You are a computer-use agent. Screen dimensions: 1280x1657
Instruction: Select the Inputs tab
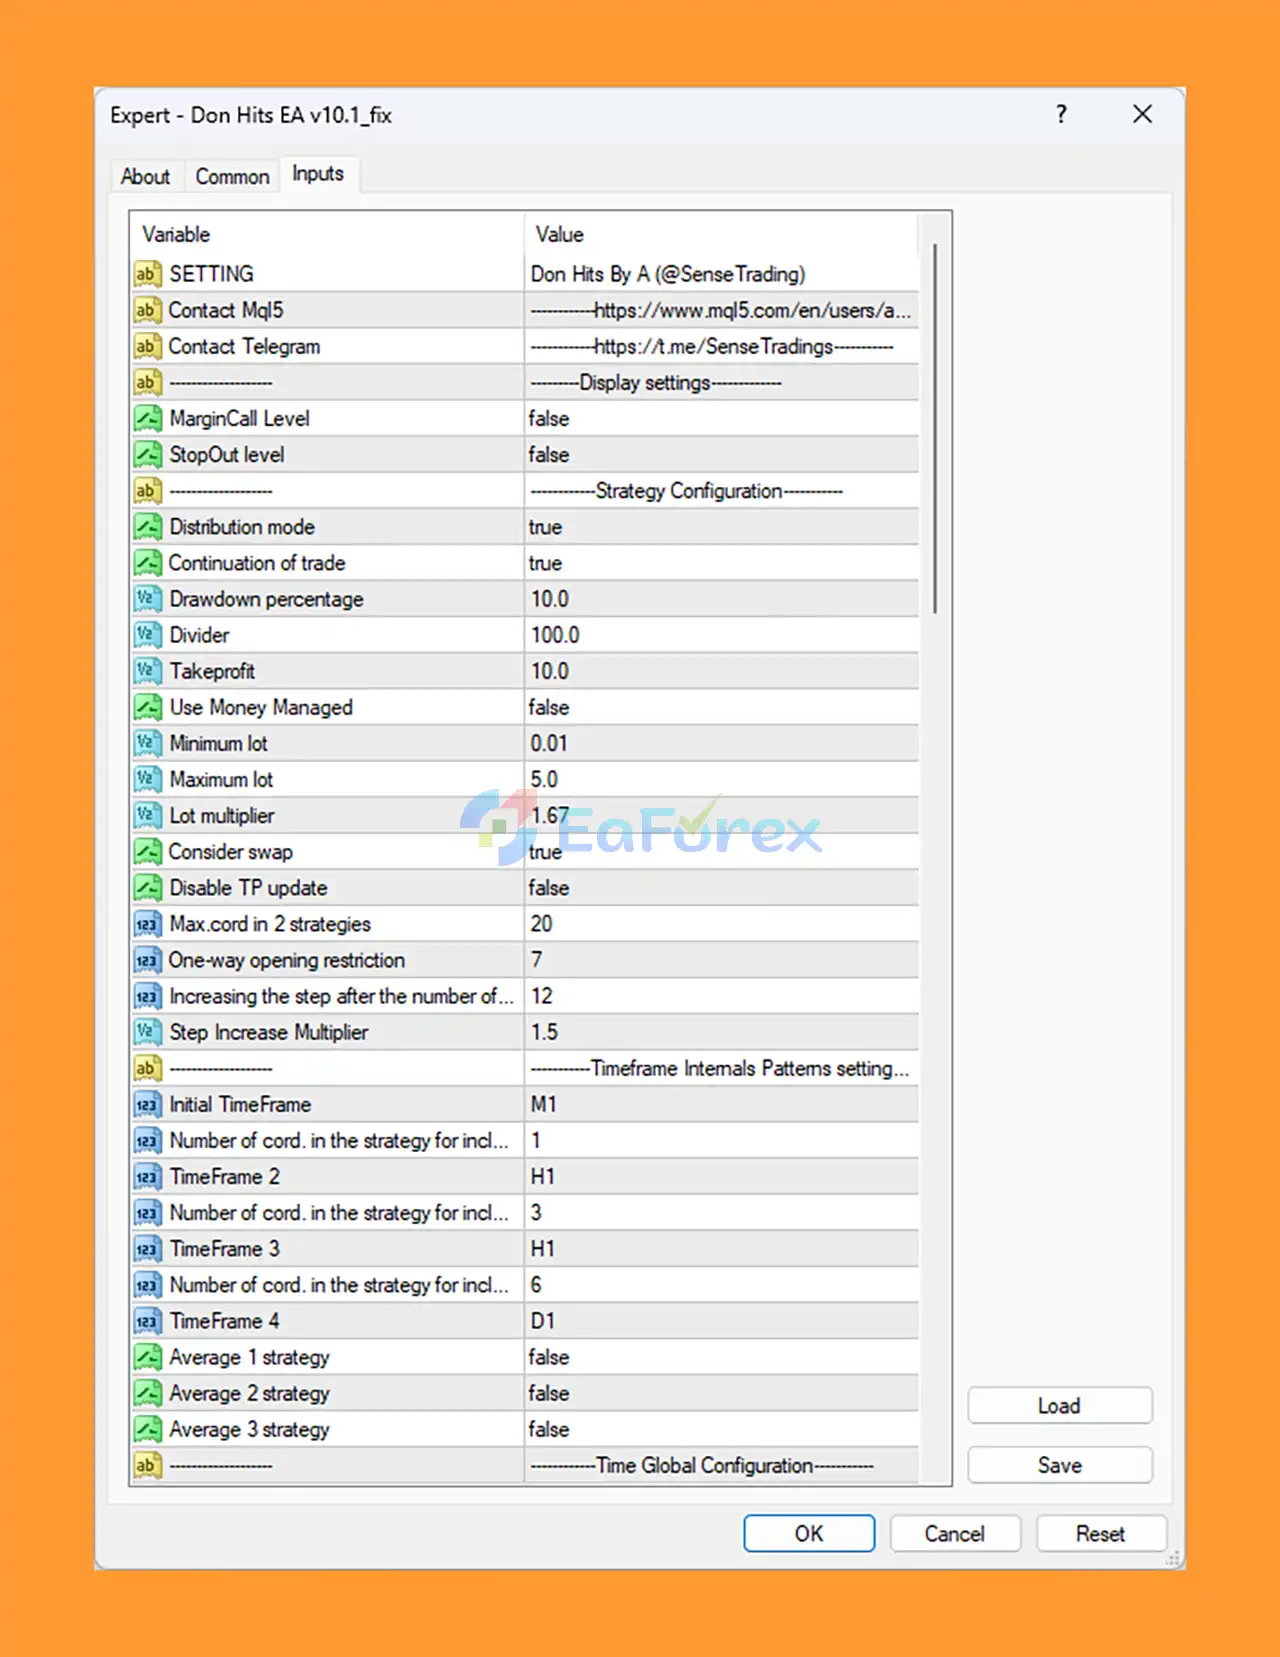[x=318, y=174]
